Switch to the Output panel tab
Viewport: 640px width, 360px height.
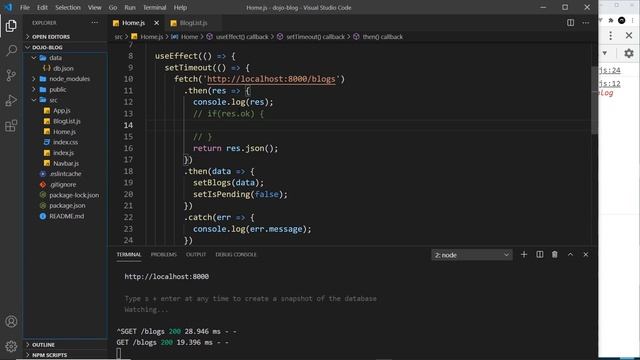(x=196, y=254)
